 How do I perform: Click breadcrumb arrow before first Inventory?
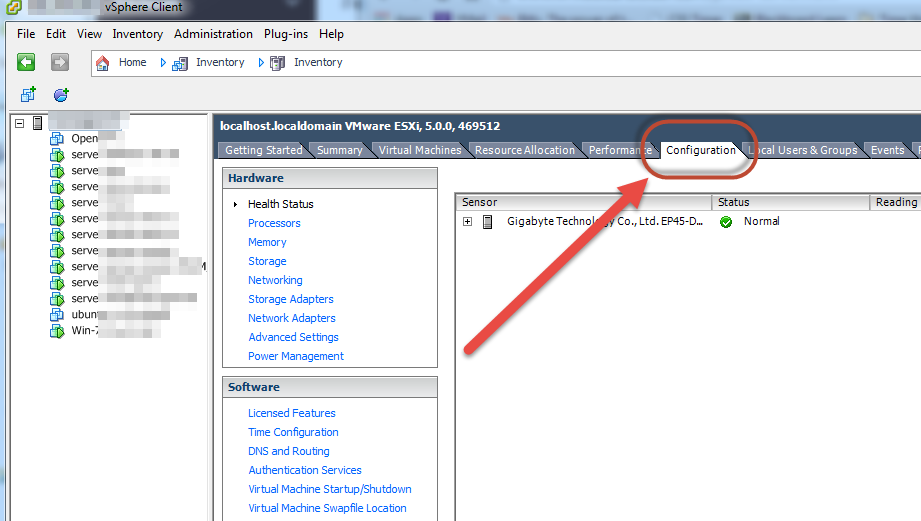point(163,62)
